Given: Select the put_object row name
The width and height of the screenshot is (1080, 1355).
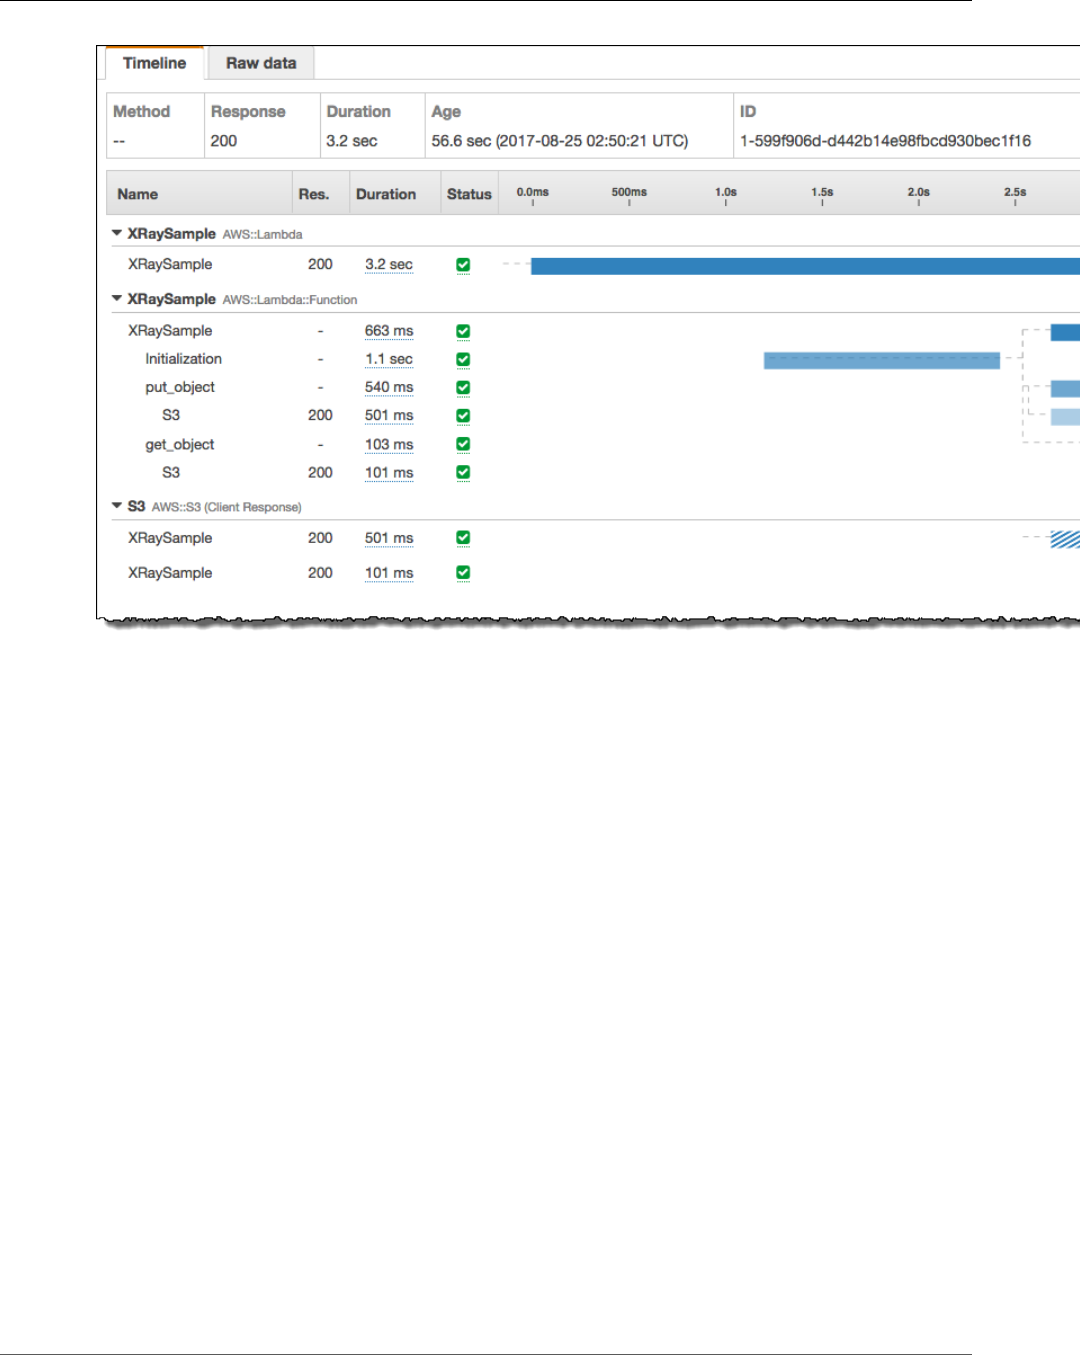Looking at the screenshot, I should [x=180, y=387].
